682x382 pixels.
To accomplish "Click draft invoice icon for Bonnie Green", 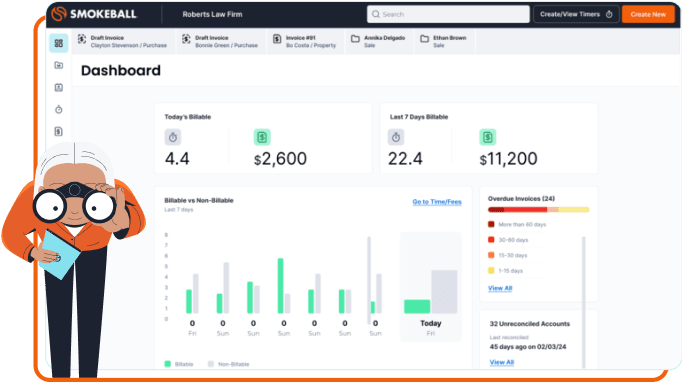I will pos(186,39).
